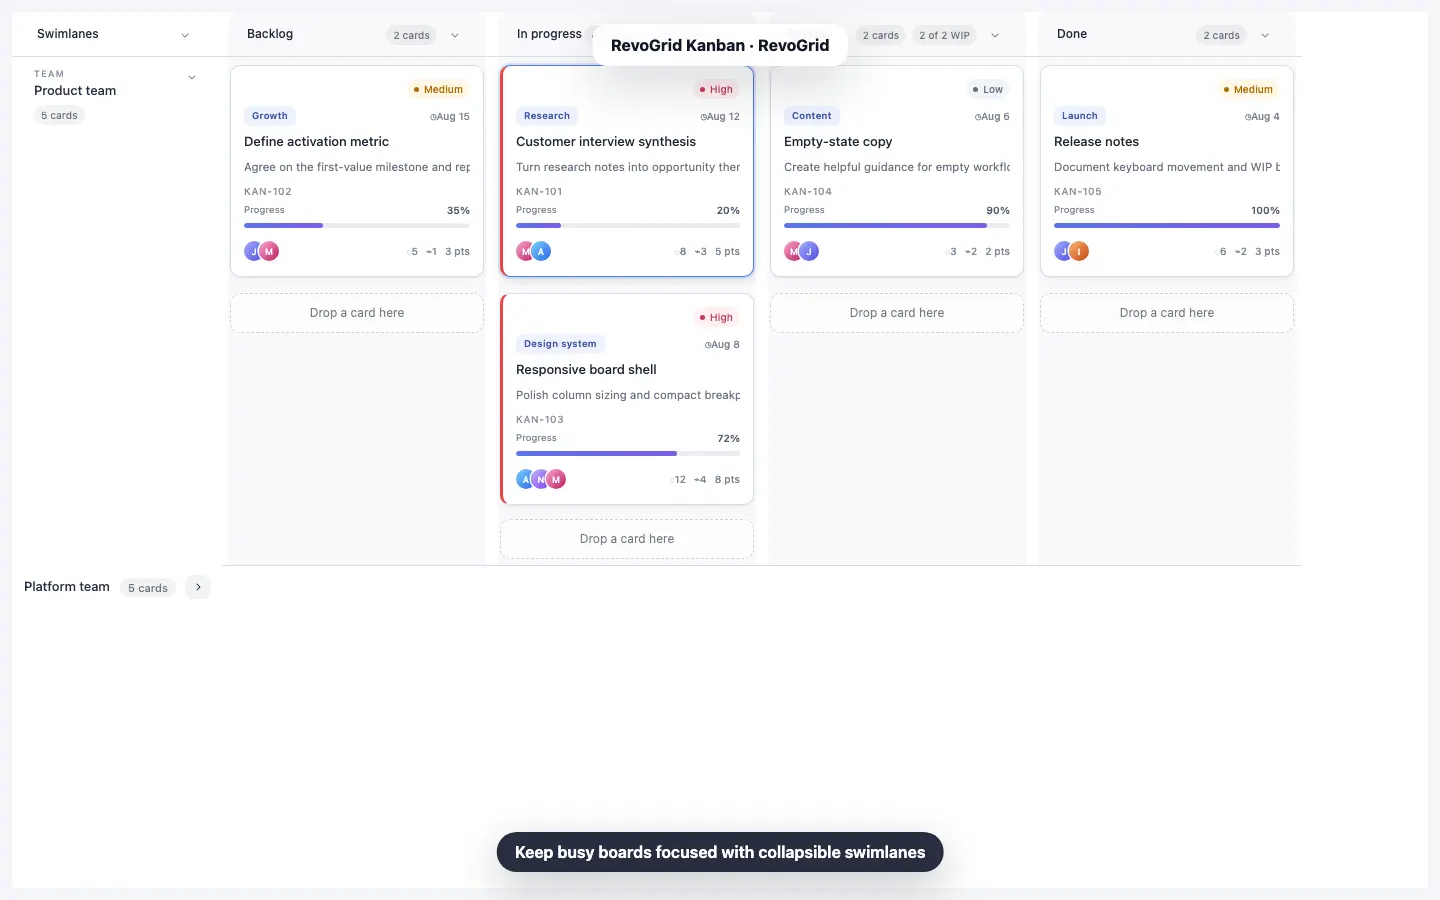
Task: Click the subtask count 3 on Customer interview synthesis
Action: coord(701,252)
